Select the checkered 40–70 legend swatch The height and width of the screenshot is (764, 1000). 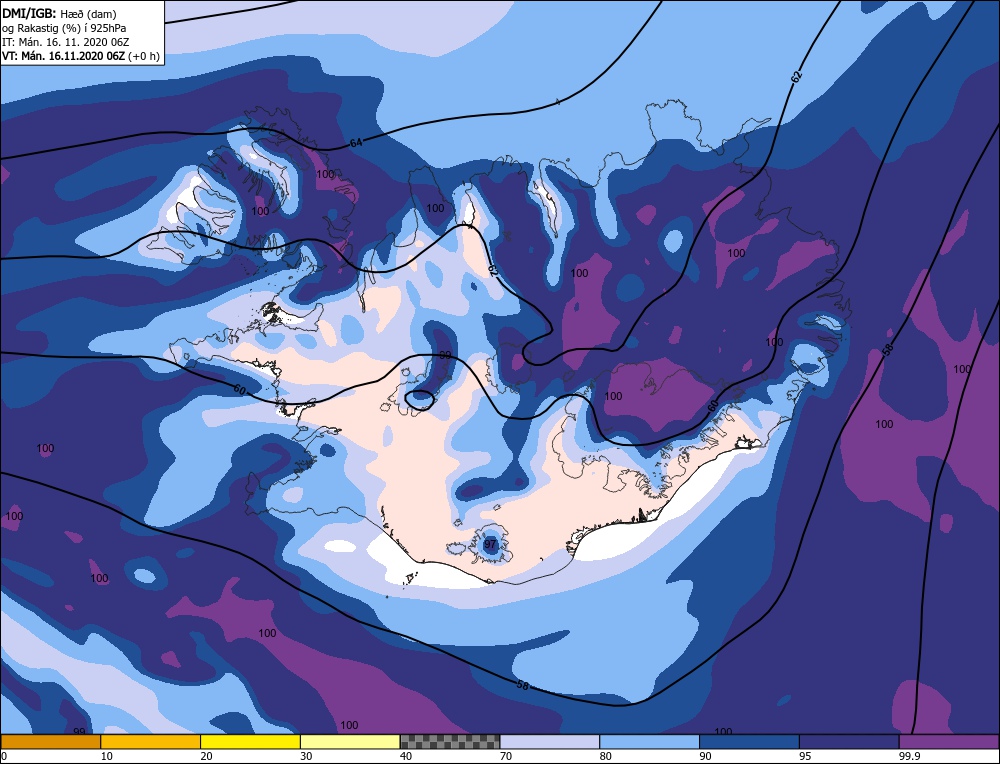pyautogui.click(x=450, y=742)
